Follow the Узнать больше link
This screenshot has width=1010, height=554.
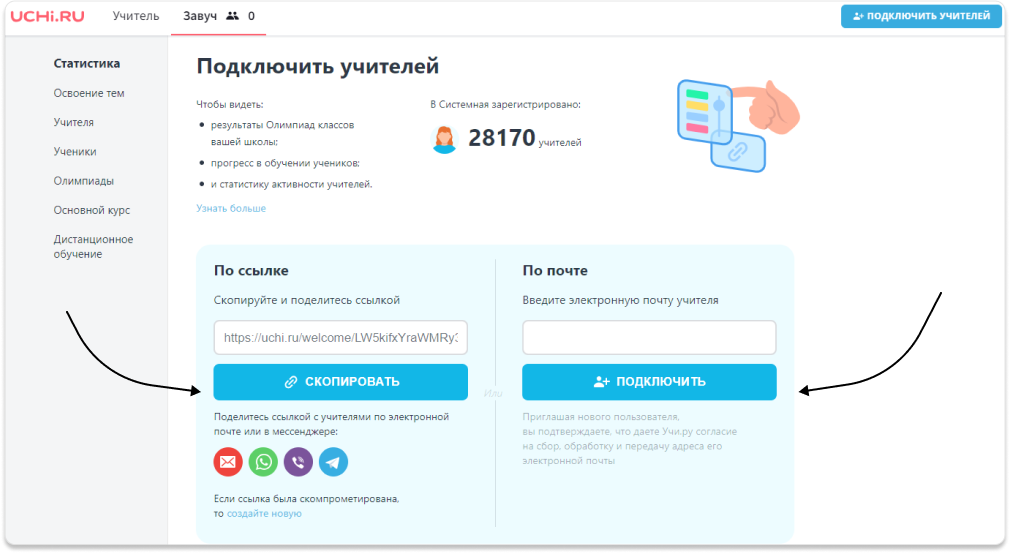231,208
